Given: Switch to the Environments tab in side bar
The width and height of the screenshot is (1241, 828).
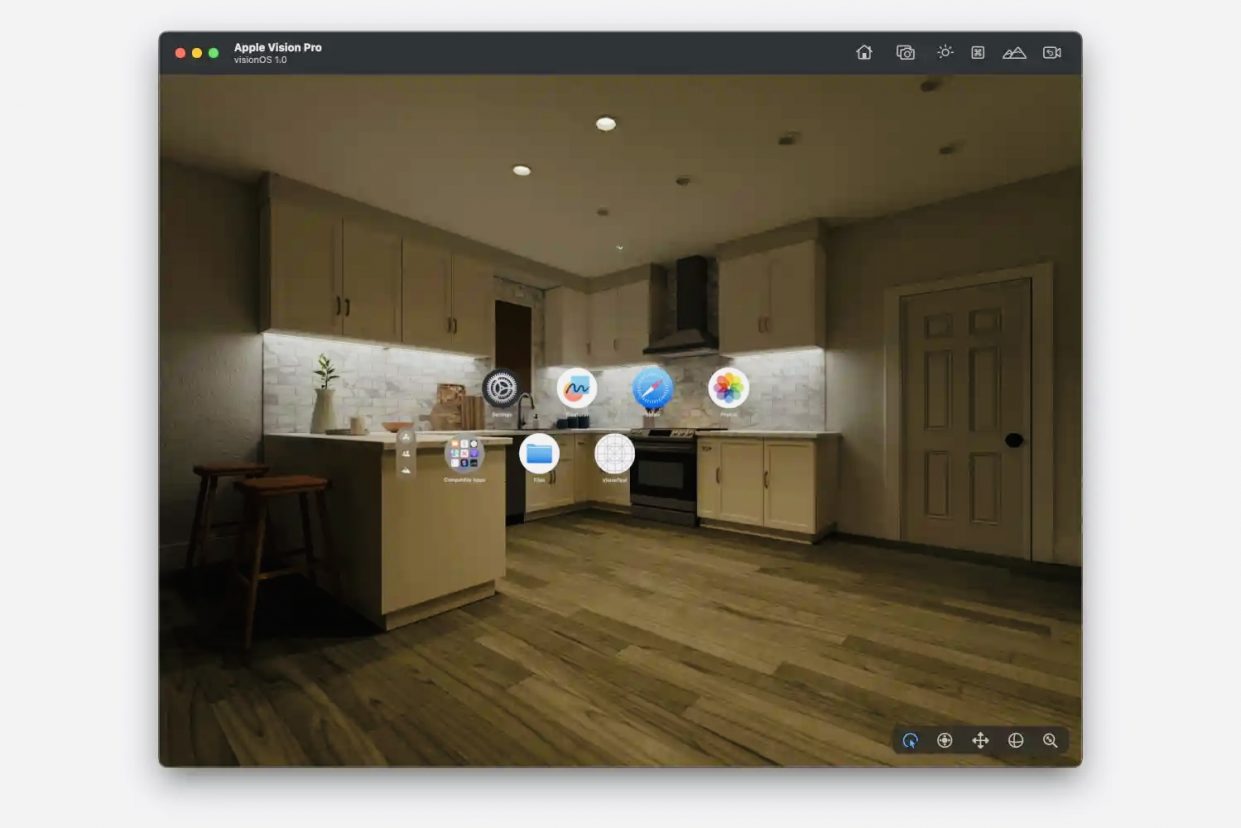Looking at the screenshot, I should [x=406, y=470].
